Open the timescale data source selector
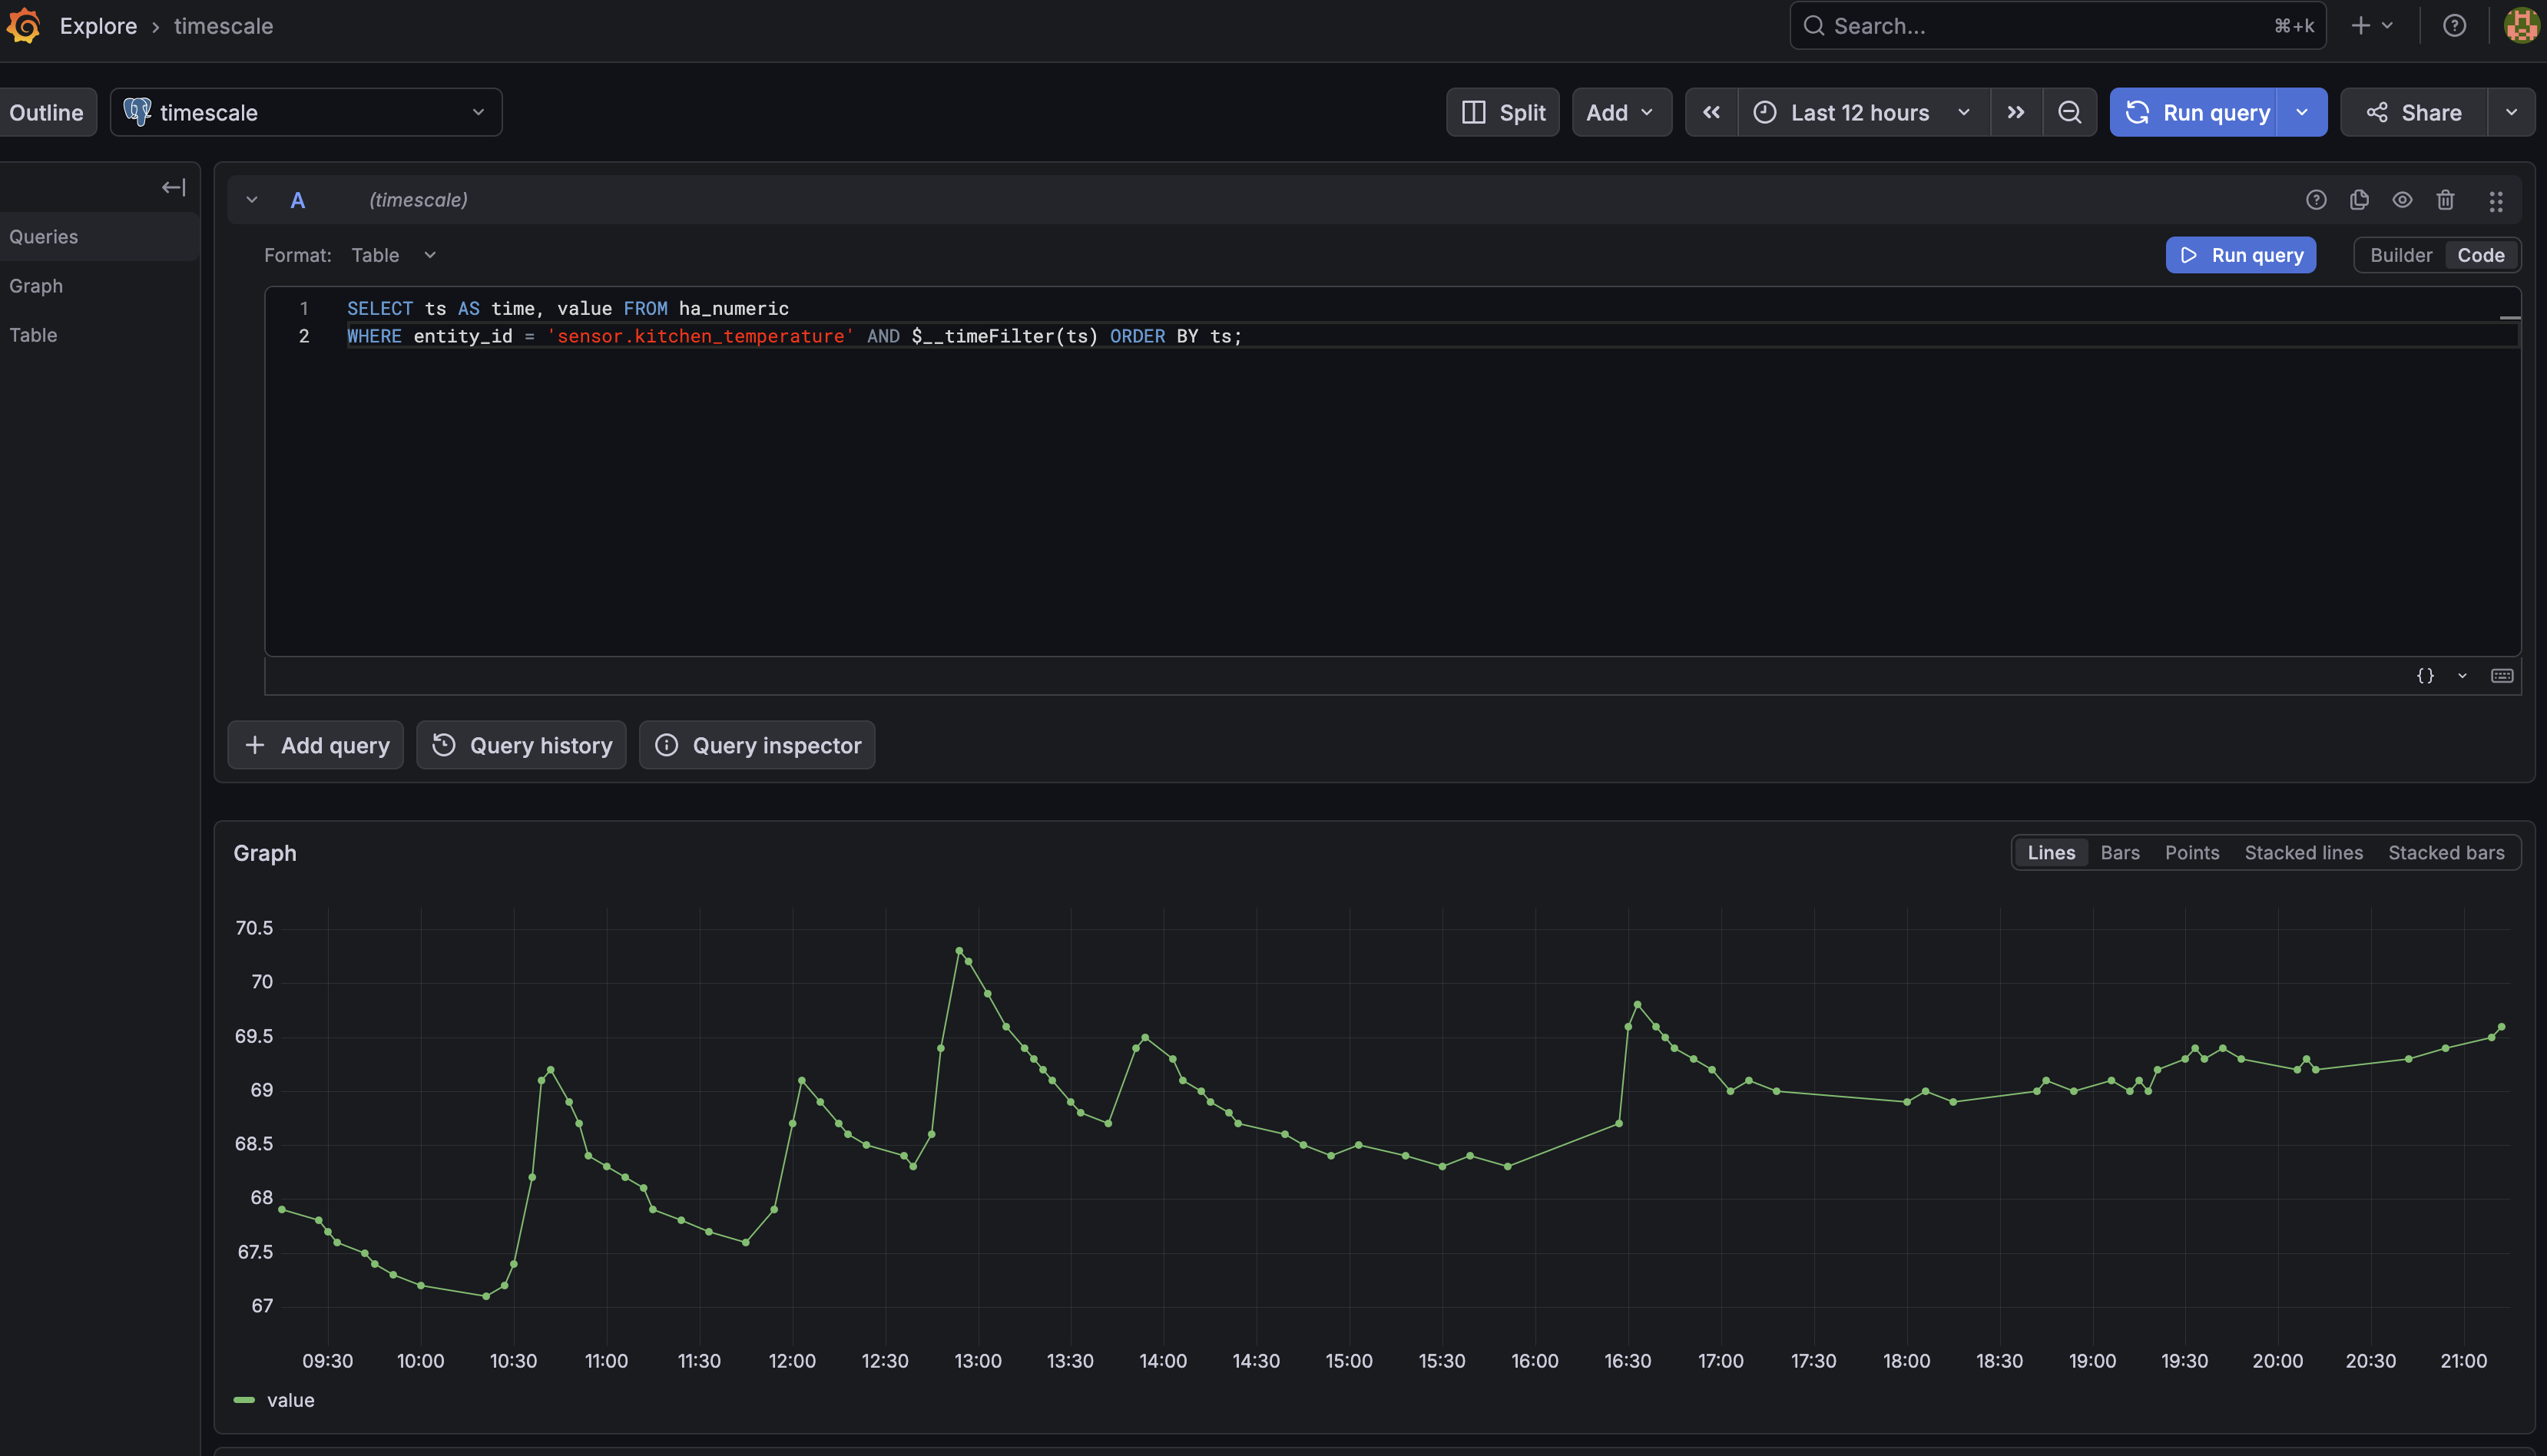Image resolution: width=2547 pixels, height=1456 pixels. (306, 112)
